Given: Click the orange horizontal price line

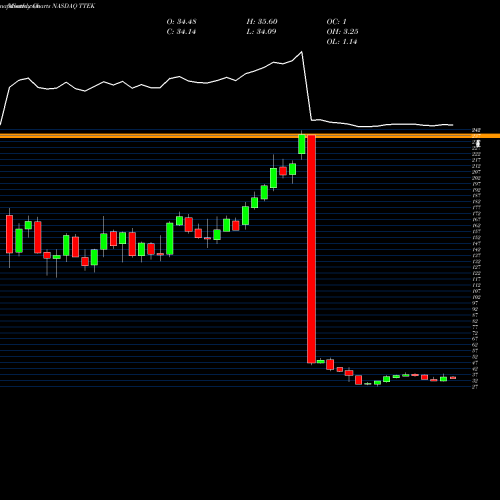Looking at the screenshot, I should pos(250,136).
